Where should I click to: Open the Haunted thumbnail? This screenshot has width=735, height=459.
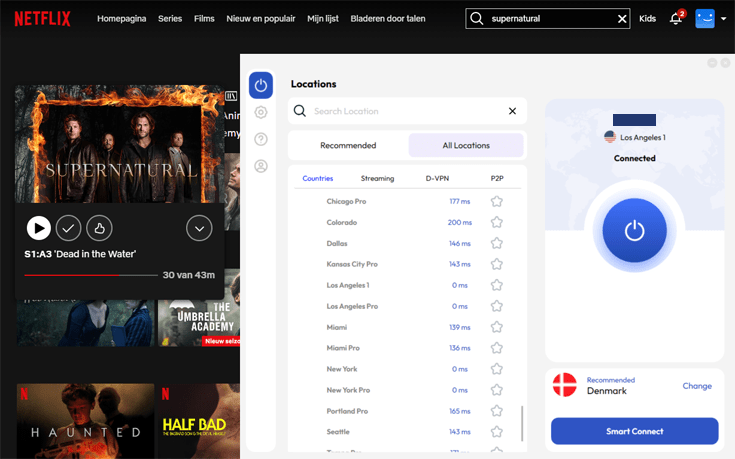[x=85, y=421]
